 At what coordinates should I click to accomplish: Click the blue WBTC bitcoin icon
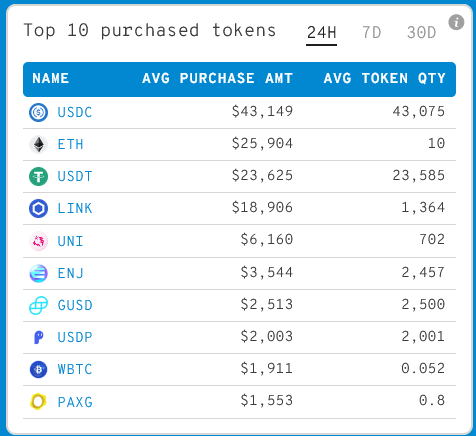(x=38, y=369)
